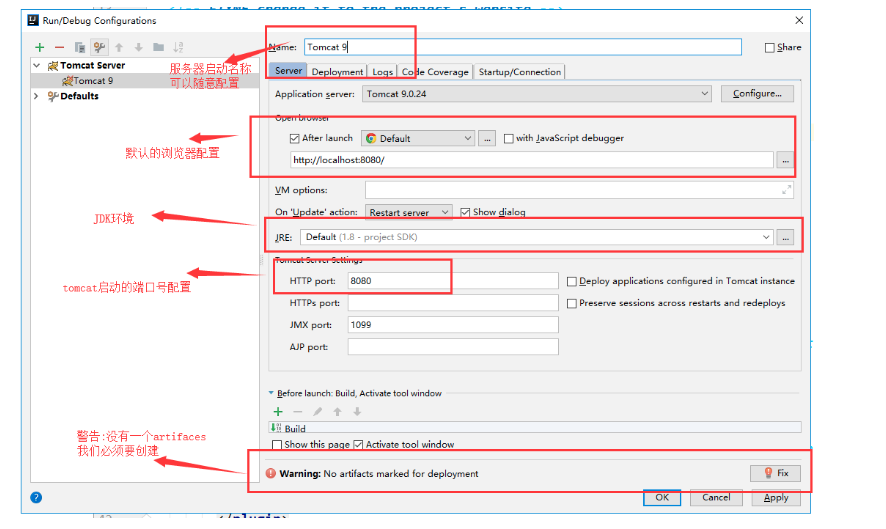
Task: Click the HTTP port field 8080
Action: pos(453,281)
